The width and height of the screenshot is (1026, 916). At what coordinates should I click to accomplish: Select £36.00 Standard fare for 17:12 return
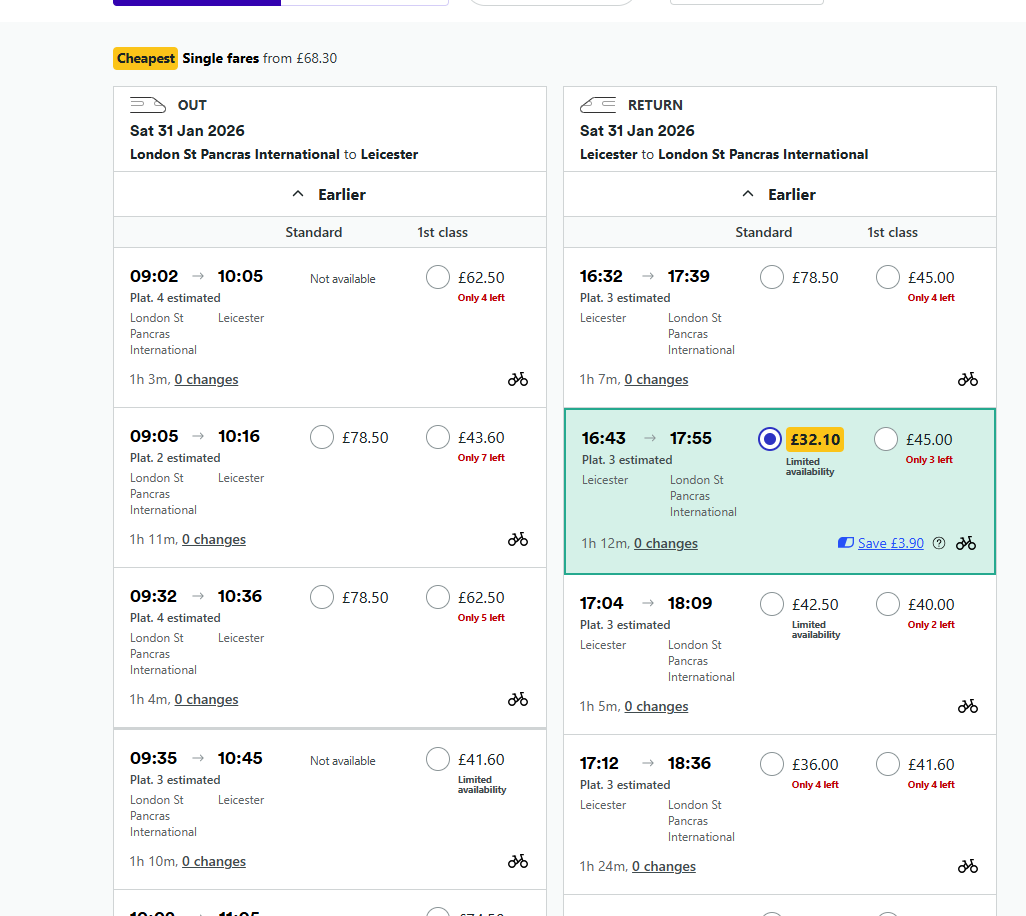pos(772,764)
